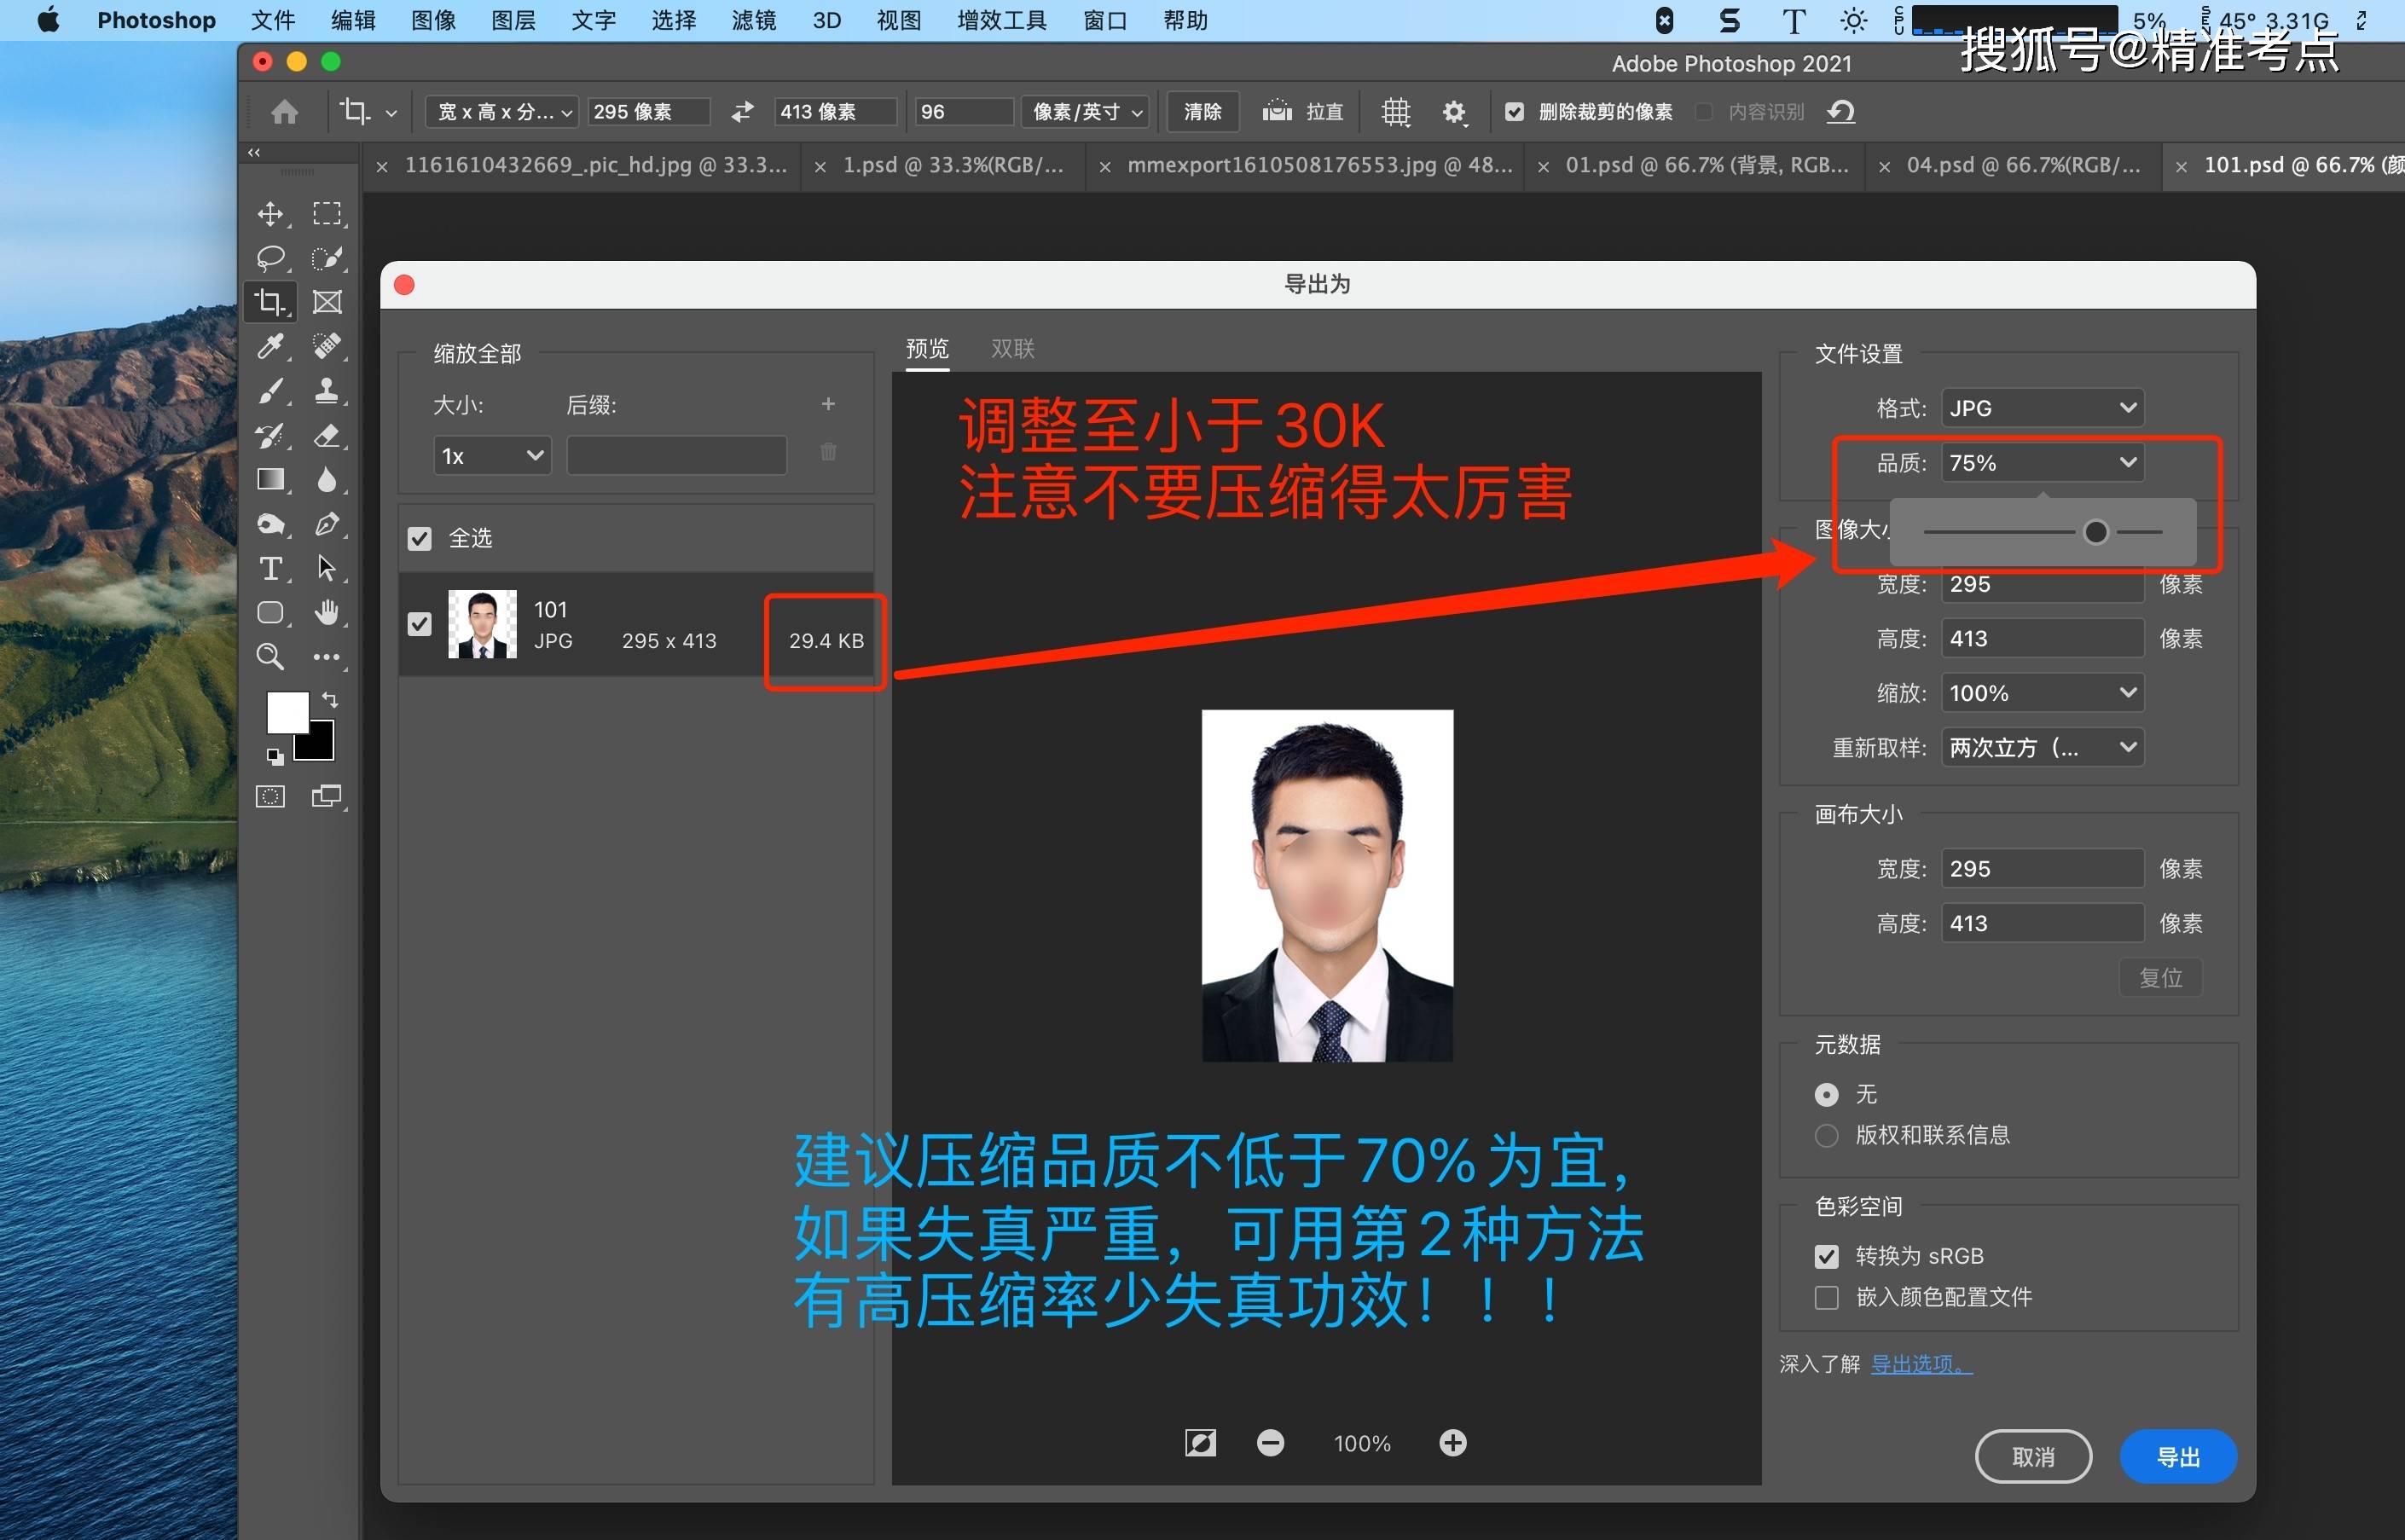This screenshot has height=1540, width=2405.
Task: Select the Pen tool
Action: pos(327,524)
